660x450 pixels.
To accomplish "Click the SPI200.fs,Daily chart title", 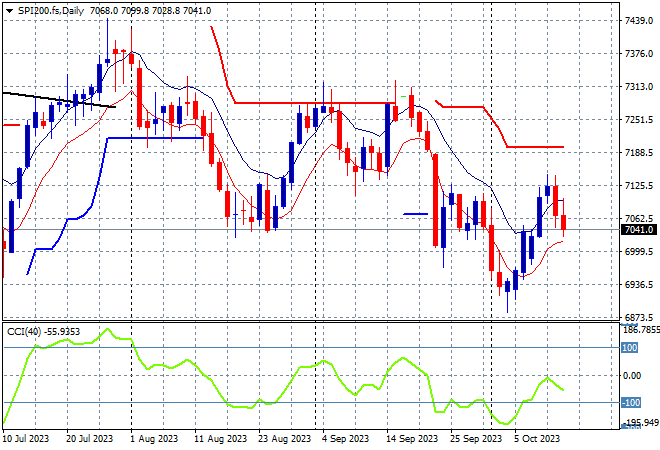I will (x=51, y=11).
